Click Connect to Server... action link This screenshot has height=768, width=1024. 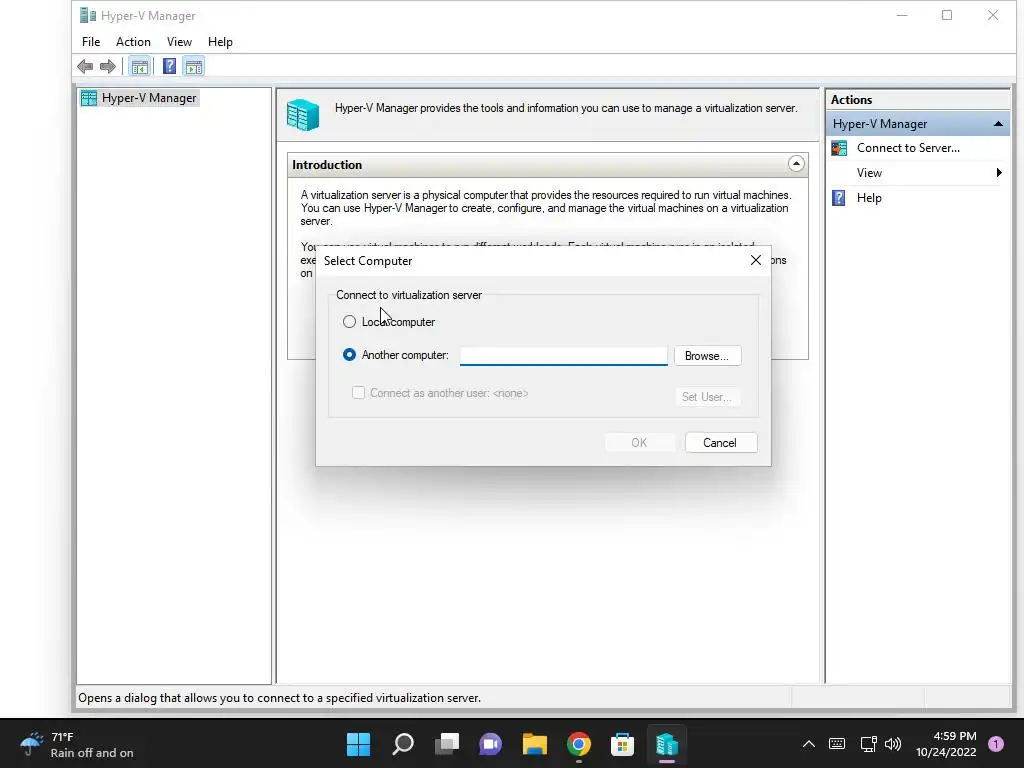coord(908,148)
